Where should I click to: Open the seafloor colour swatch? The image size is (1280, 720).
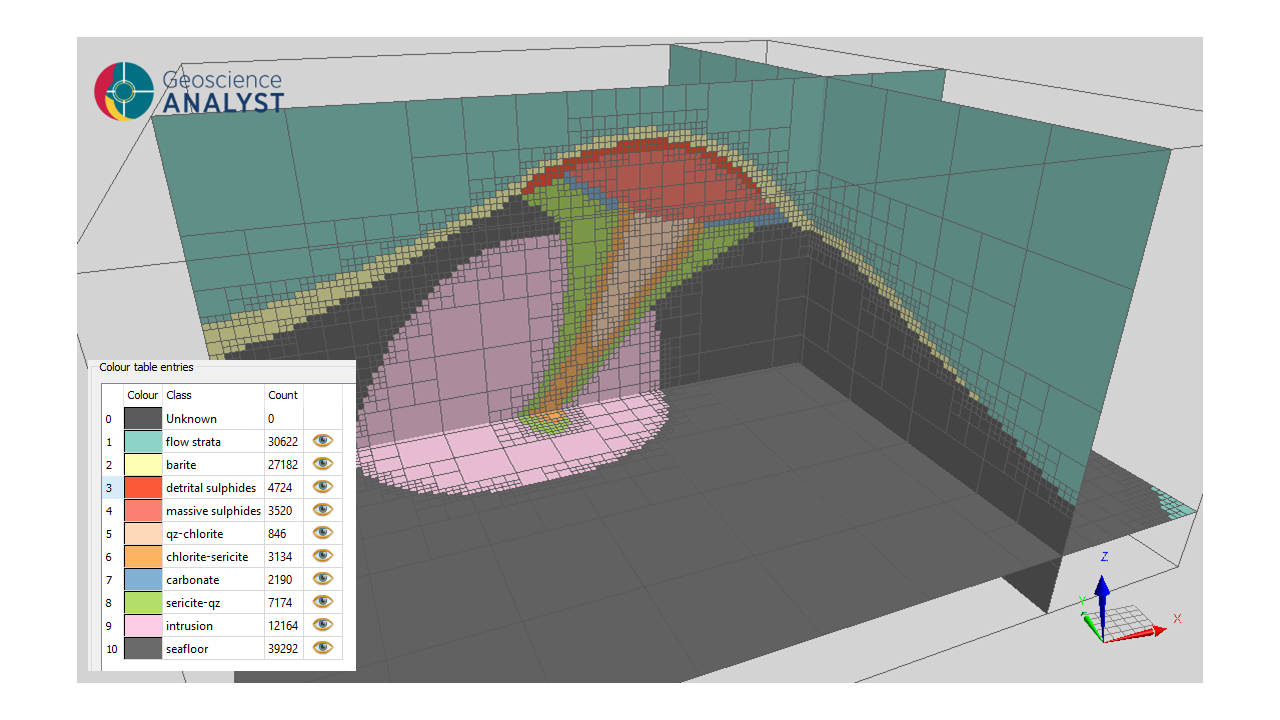143,649
